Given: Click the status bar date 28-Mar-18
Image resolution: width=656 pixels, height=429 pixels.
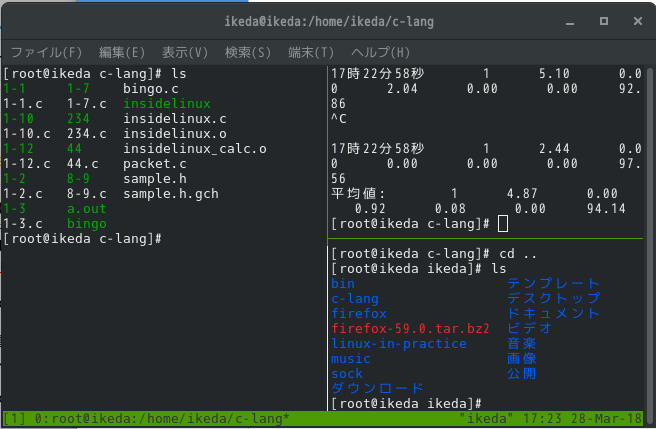Looking at the screenshot, I should click(x=606, y=419).
